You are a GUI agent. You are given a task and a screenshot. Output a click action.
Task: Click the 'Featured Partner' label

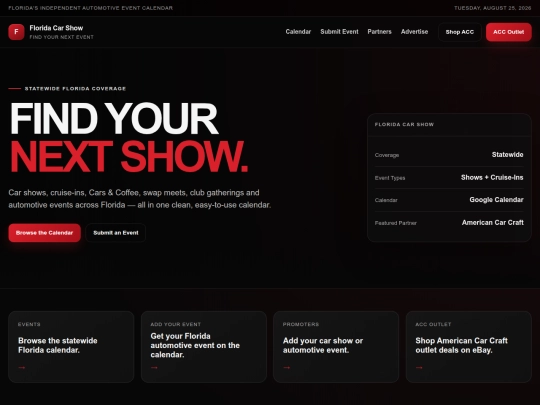click(396, 223)
